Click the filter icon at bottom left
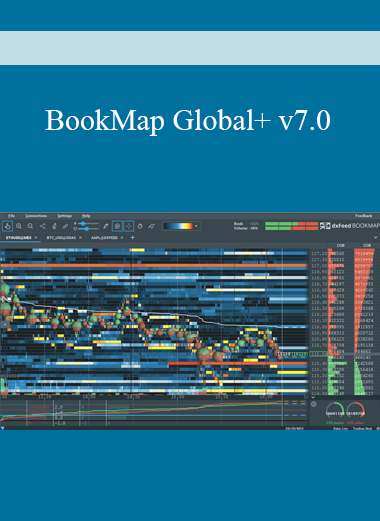The image size is (380, 521). point(3,428)
